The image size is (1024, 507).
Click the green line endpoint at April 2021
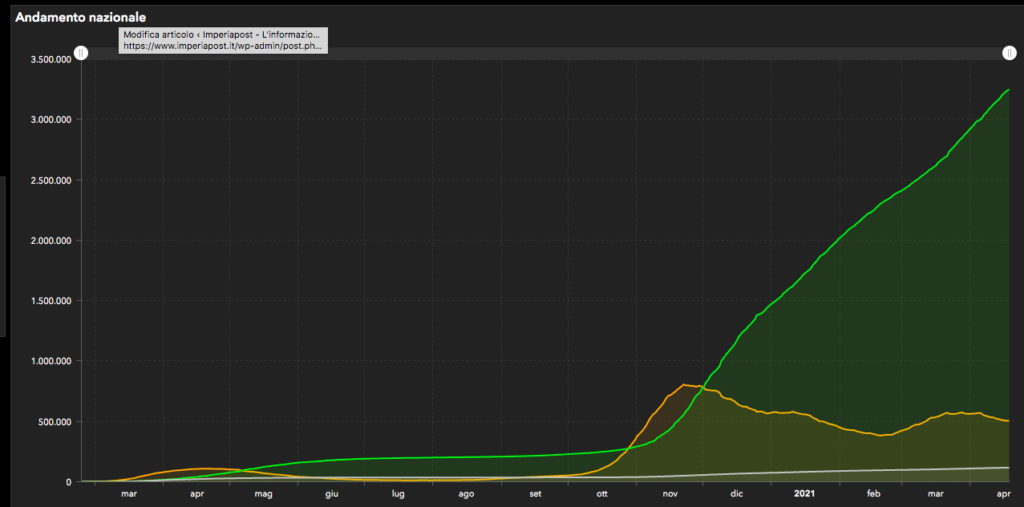1008,90
